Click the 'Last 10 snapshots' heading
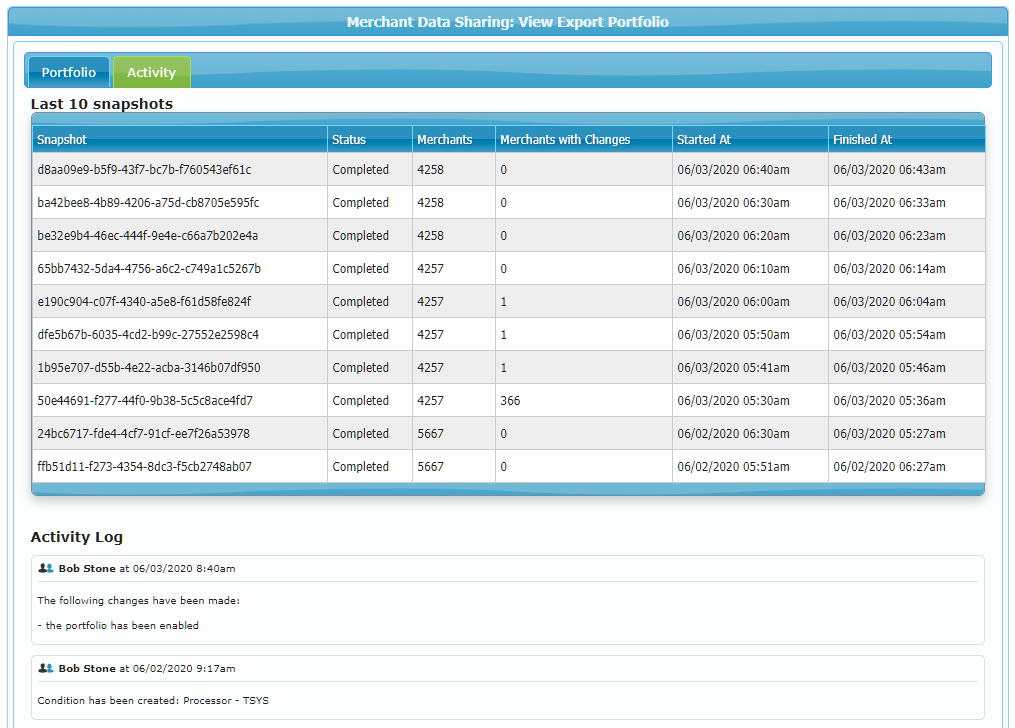 [x=102, y=104]
